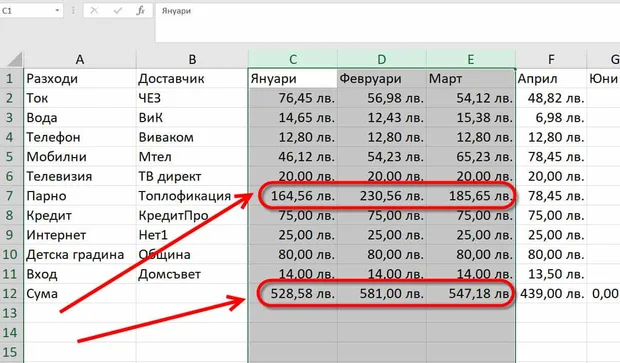Click the Enter checkmark formula bar icon
This screenshot has height=363, width=620.
(117, 11)
